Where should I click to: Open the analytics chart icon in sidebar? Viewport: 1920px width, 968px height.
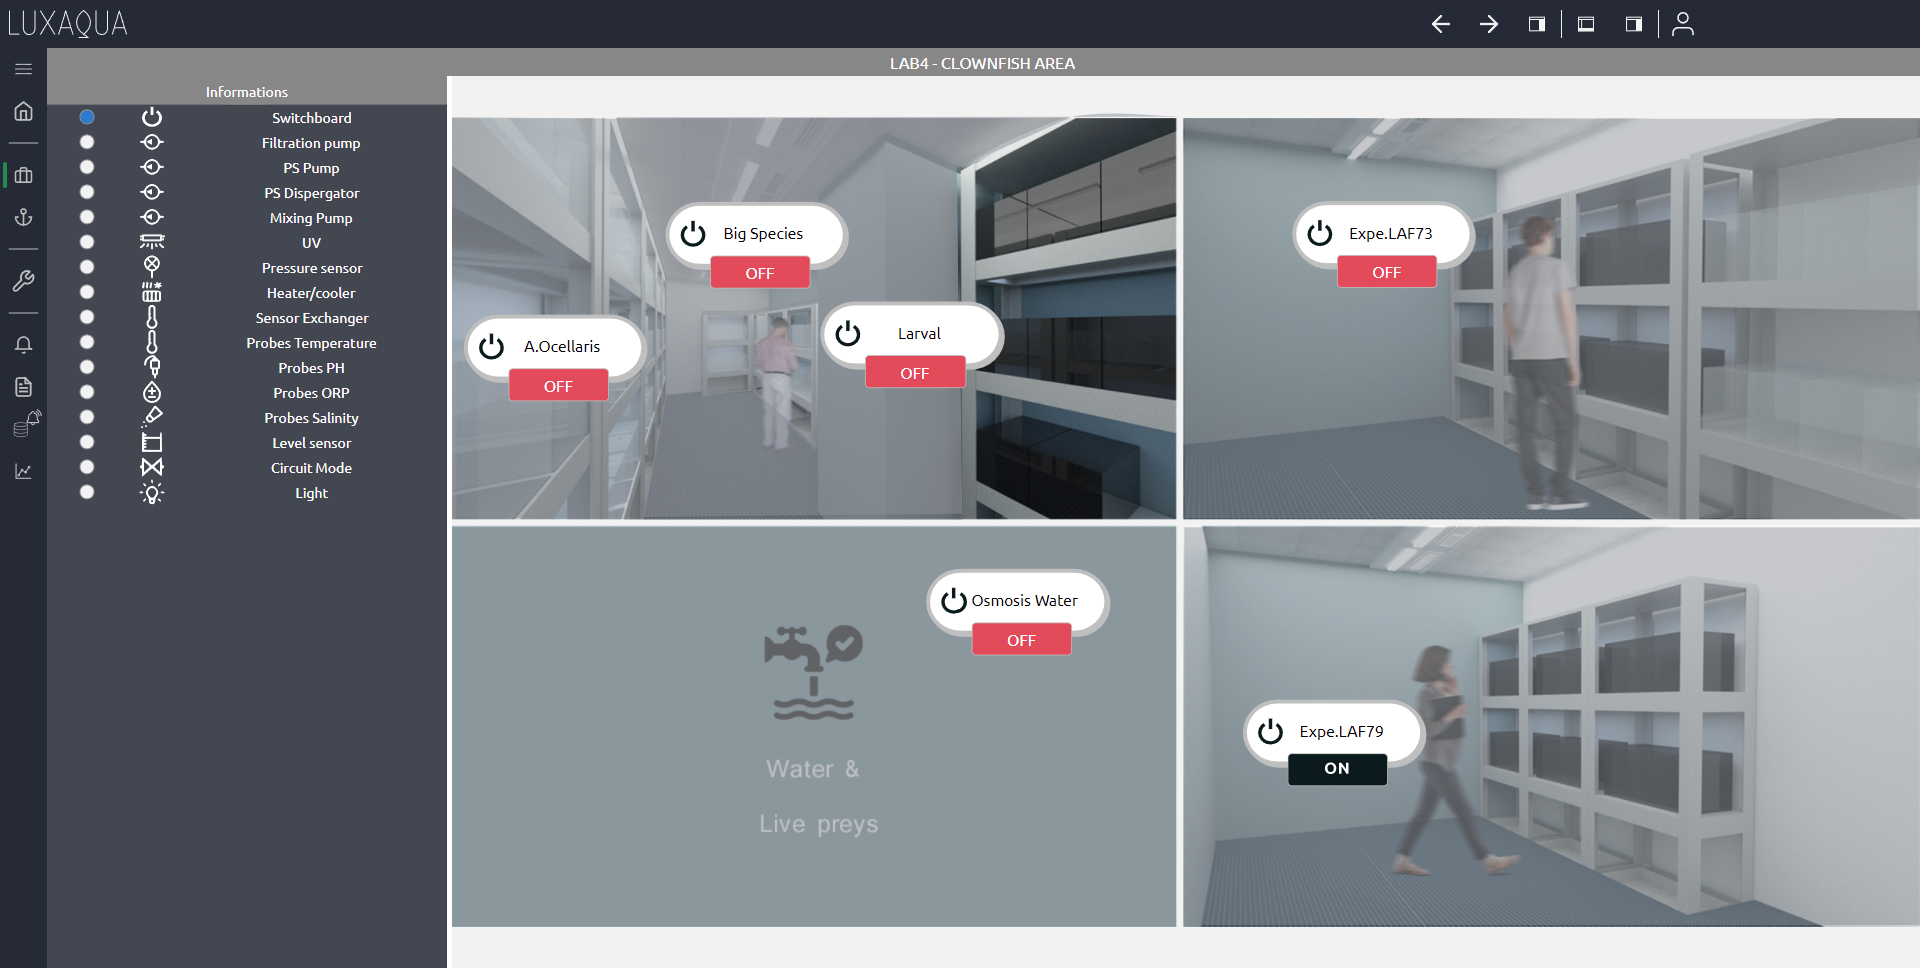click(23, 471)
